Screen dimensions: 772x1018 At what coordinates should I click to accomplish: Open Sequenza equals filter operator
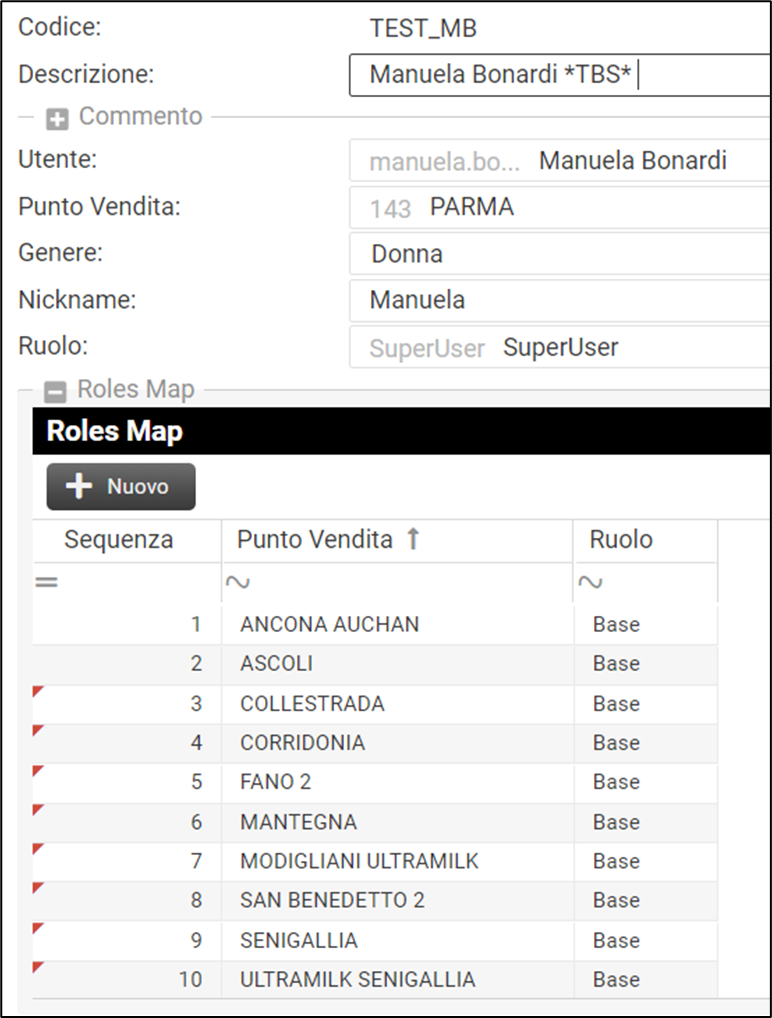click(x=46, y=582)
